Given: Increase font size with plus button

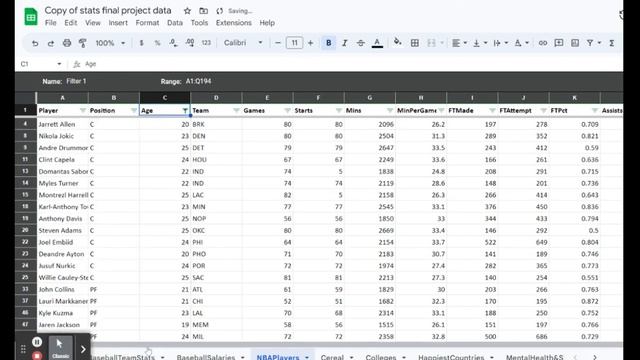Looking at the screenshot, I should (310, 43).
